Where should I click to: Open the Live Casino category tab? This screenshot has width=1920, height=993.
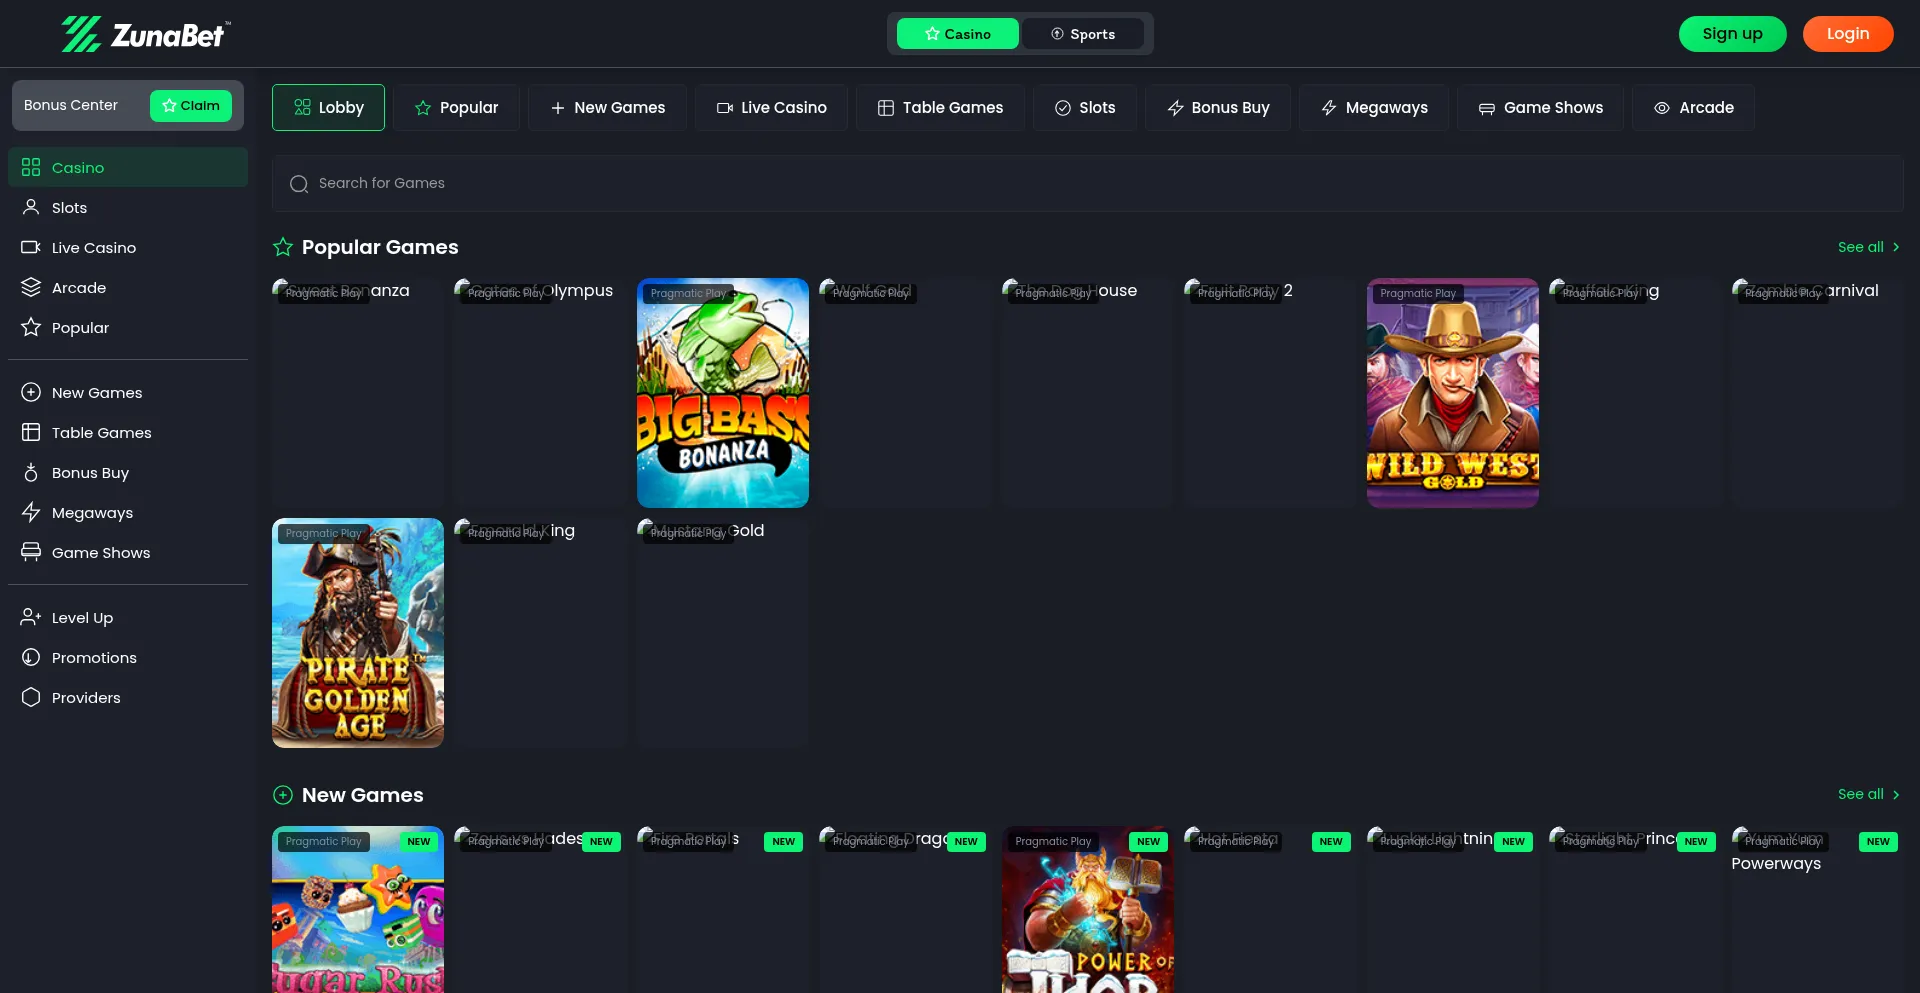[x=771, y=107]
